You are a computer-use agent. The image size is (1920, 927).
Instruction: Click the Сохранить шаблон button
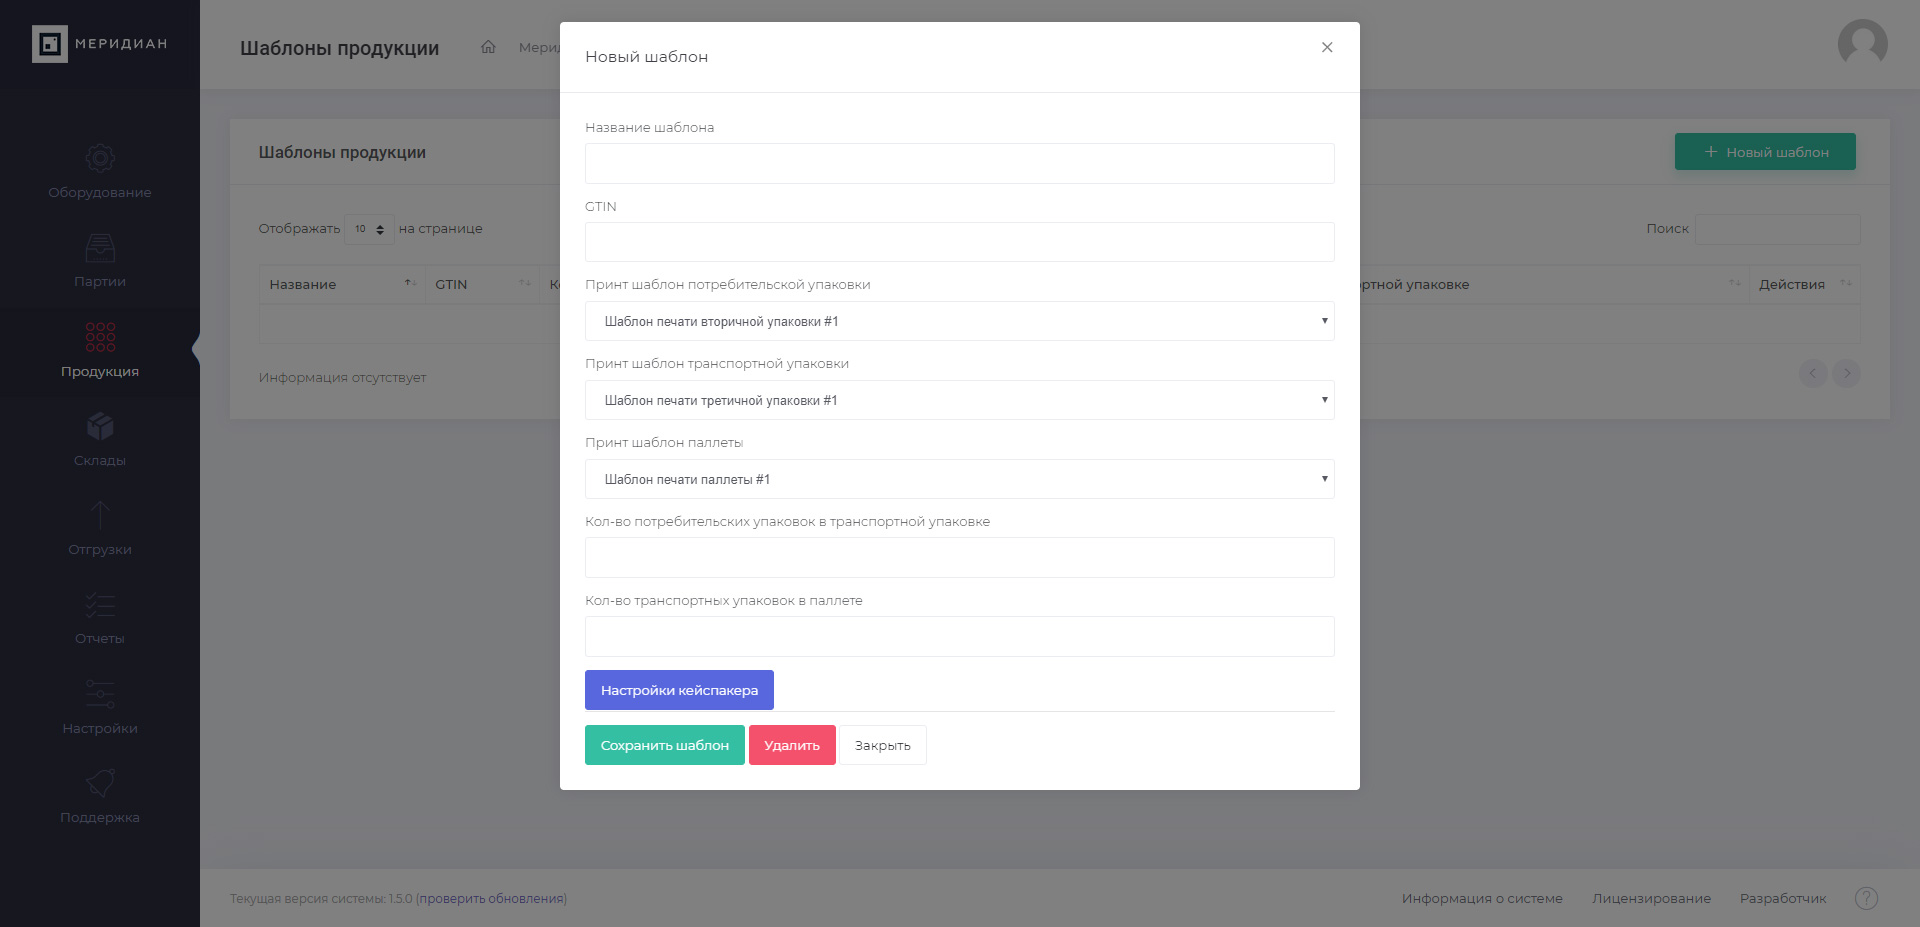(x=665, y=745)
